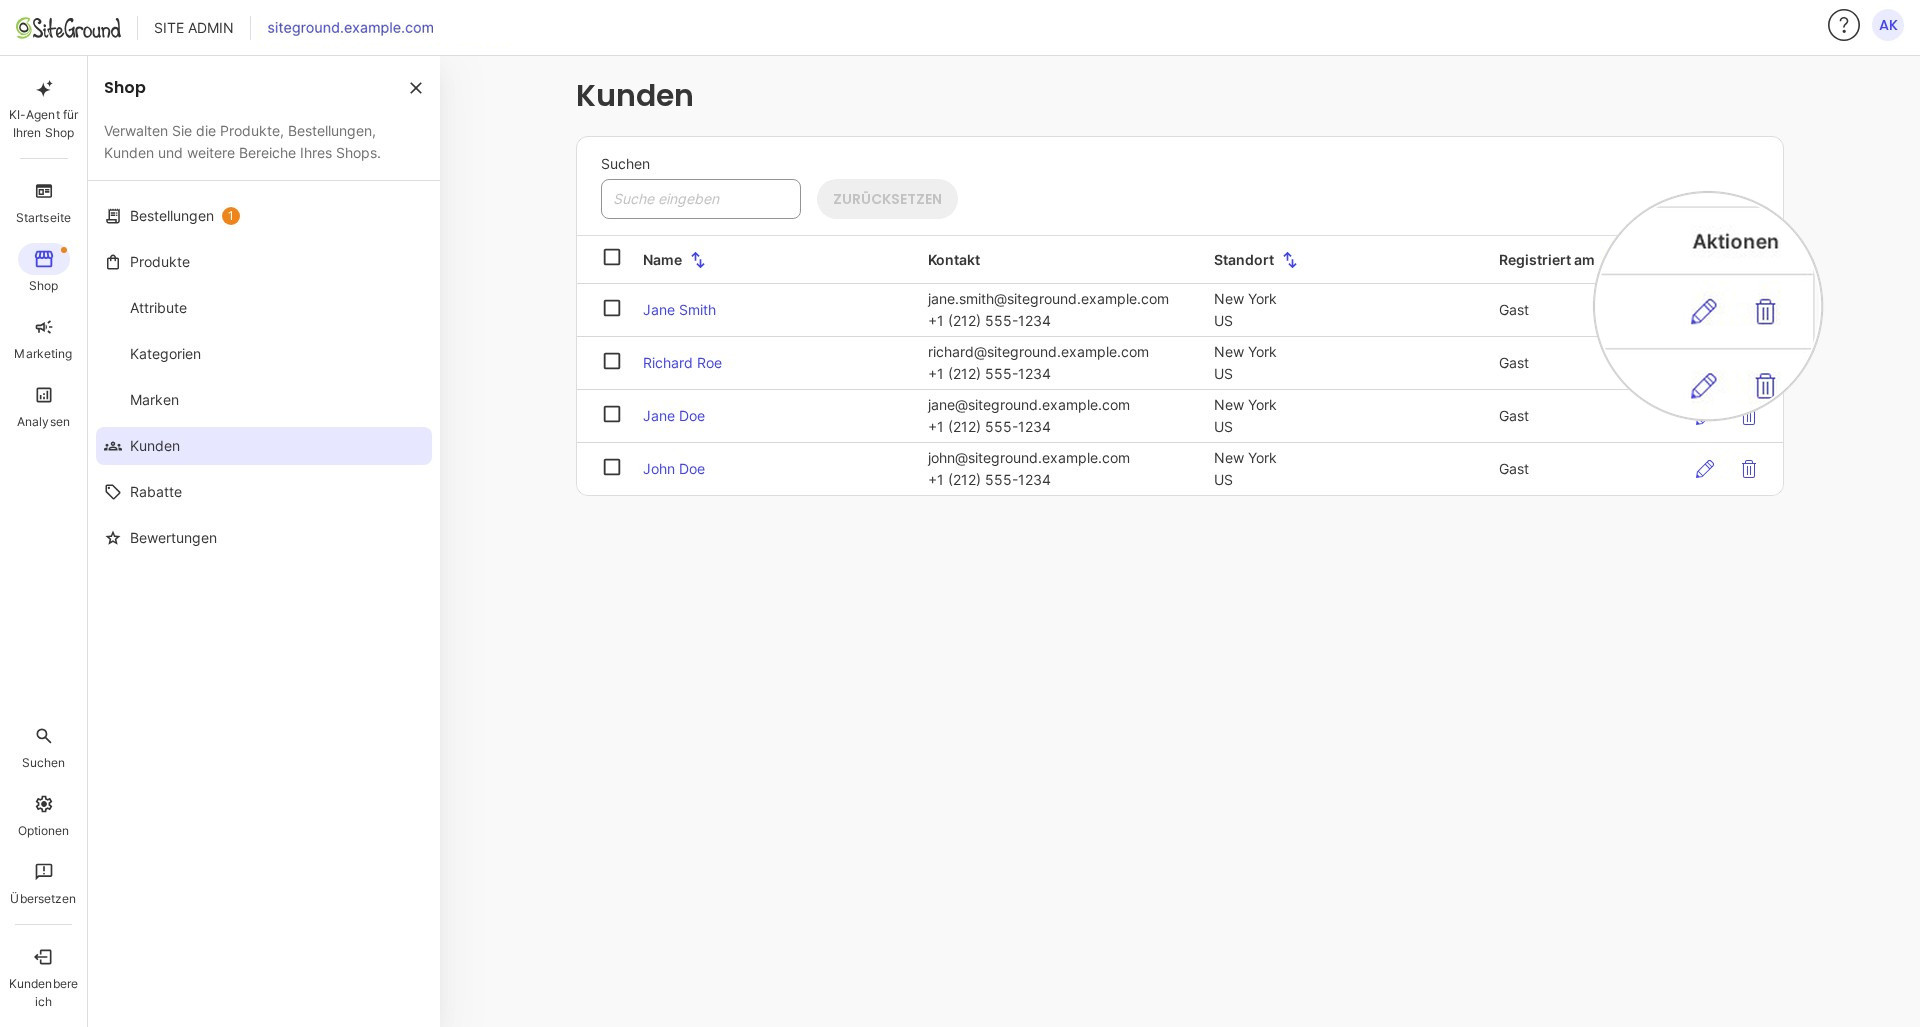
Task: Open the Kategorien submenu item
Action: pos(264,354)
